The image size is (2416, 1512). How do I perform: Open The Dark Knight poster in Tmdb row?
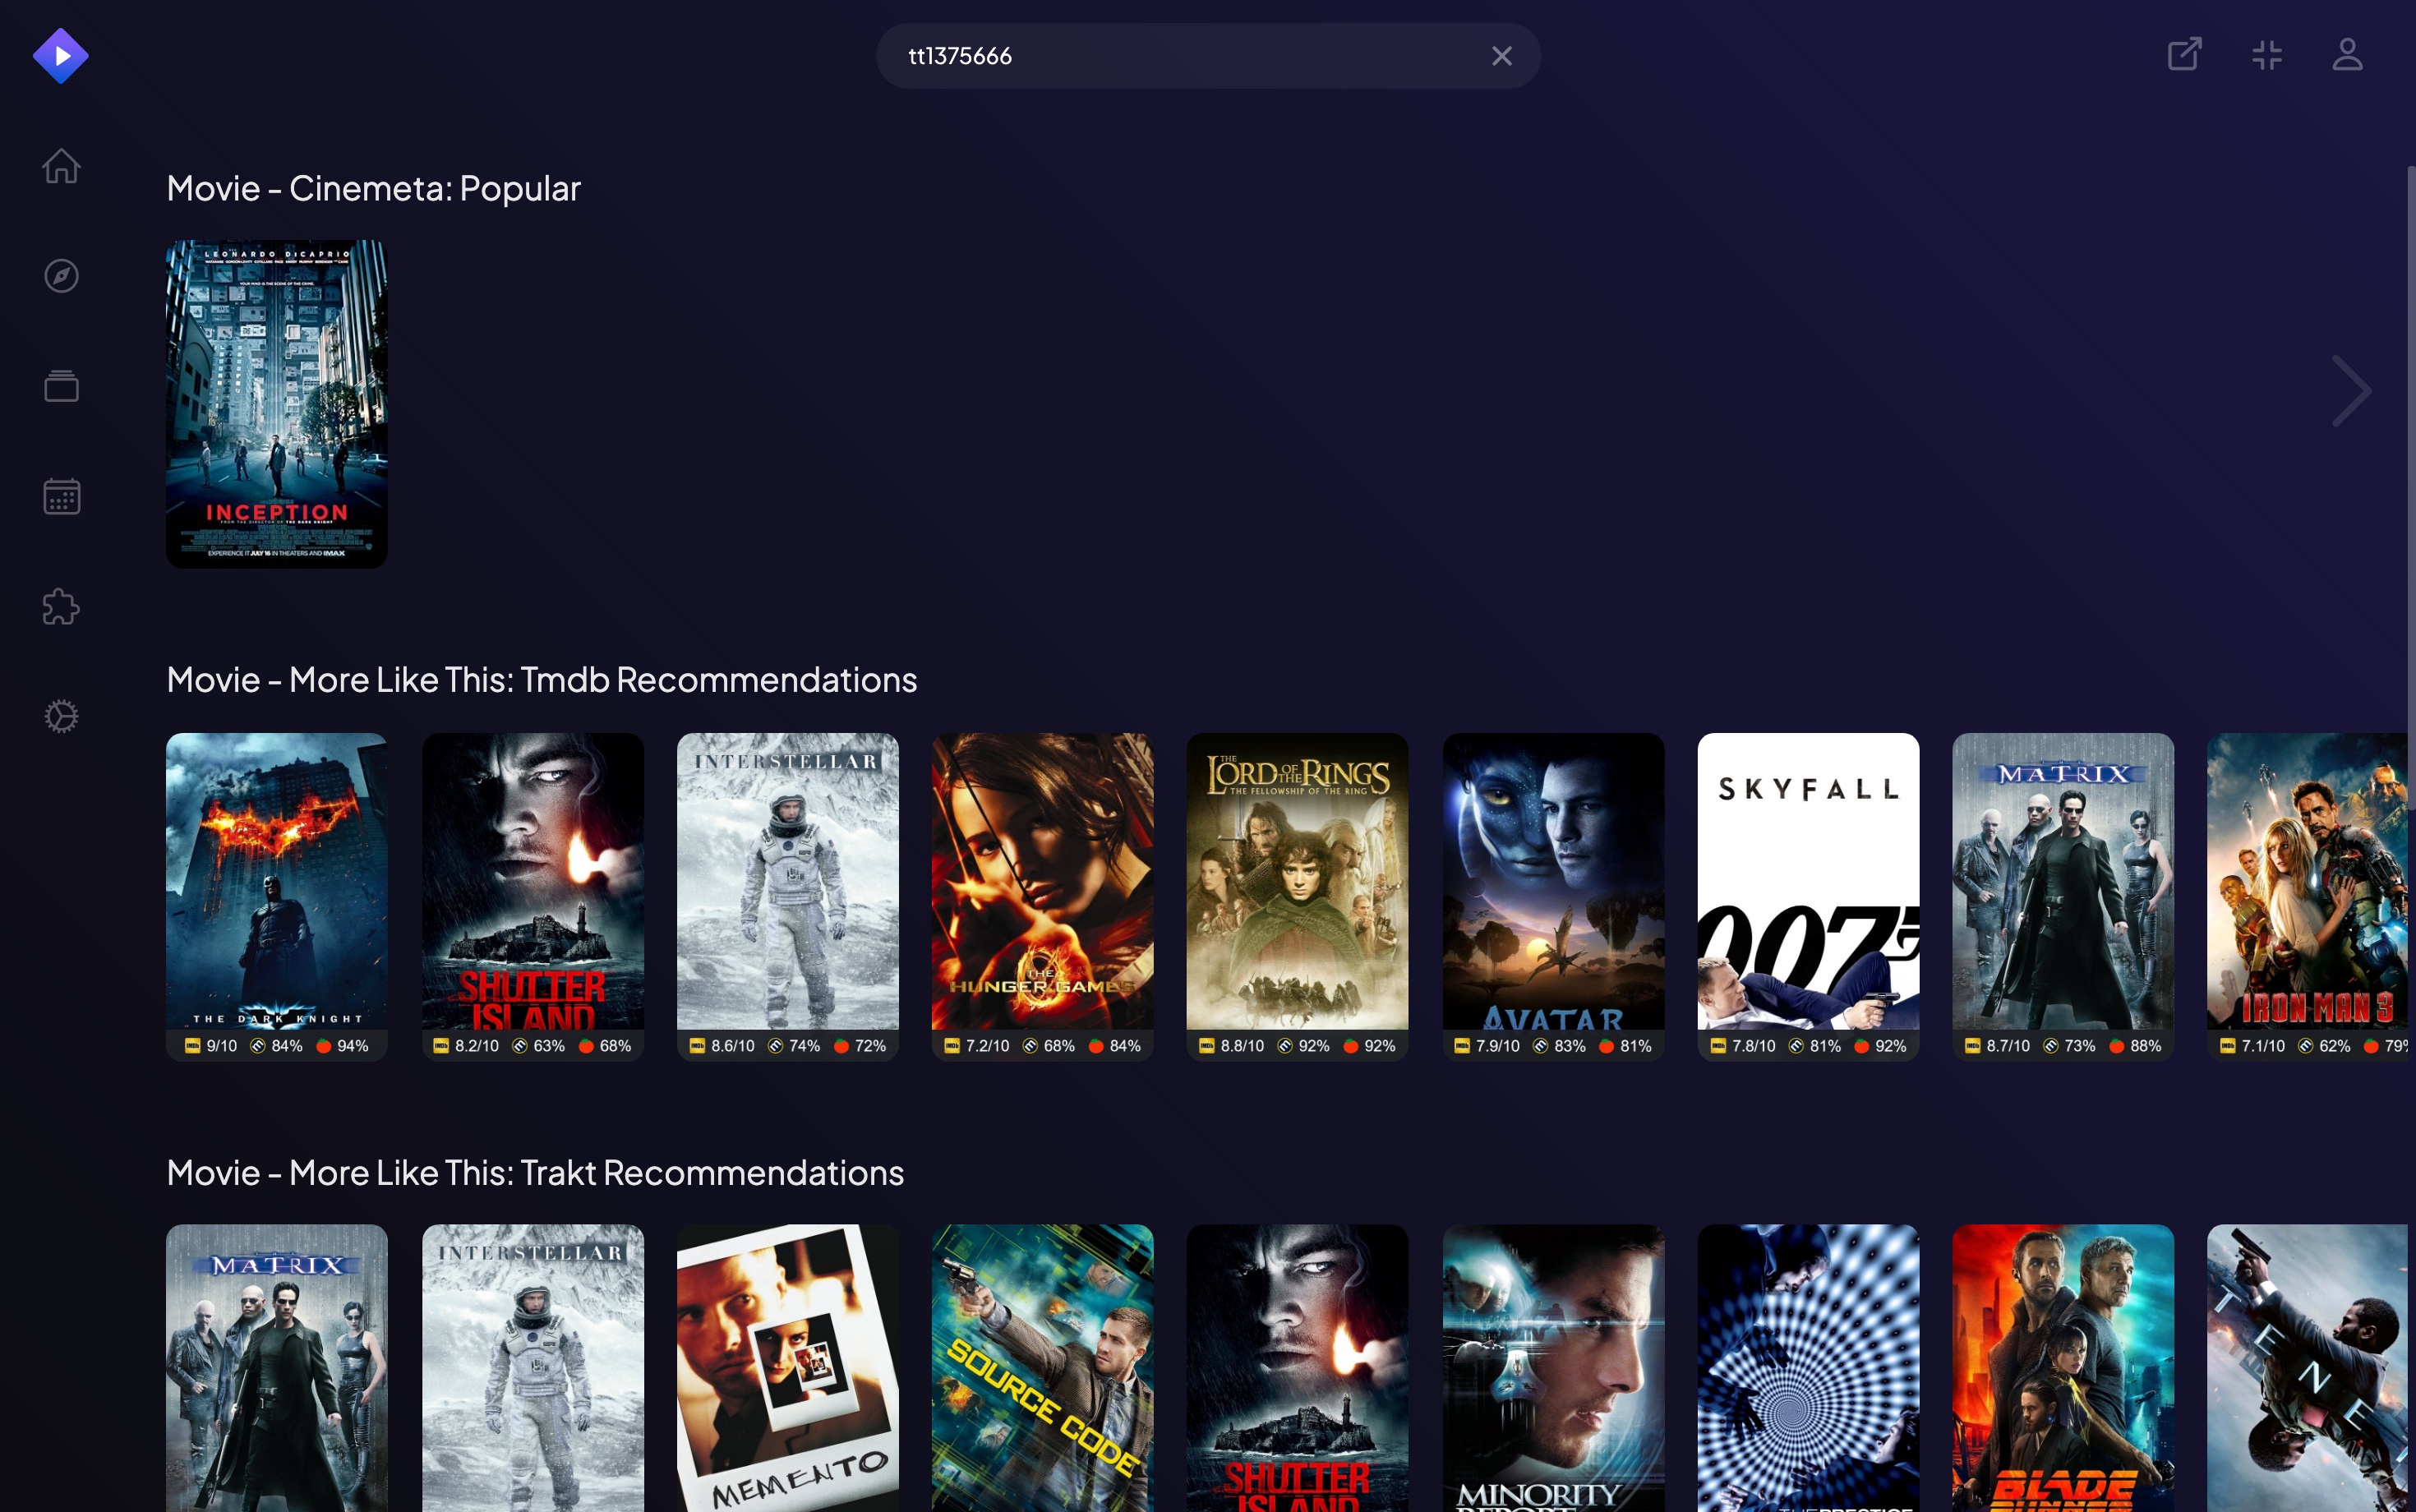click(x=277, y=880)
